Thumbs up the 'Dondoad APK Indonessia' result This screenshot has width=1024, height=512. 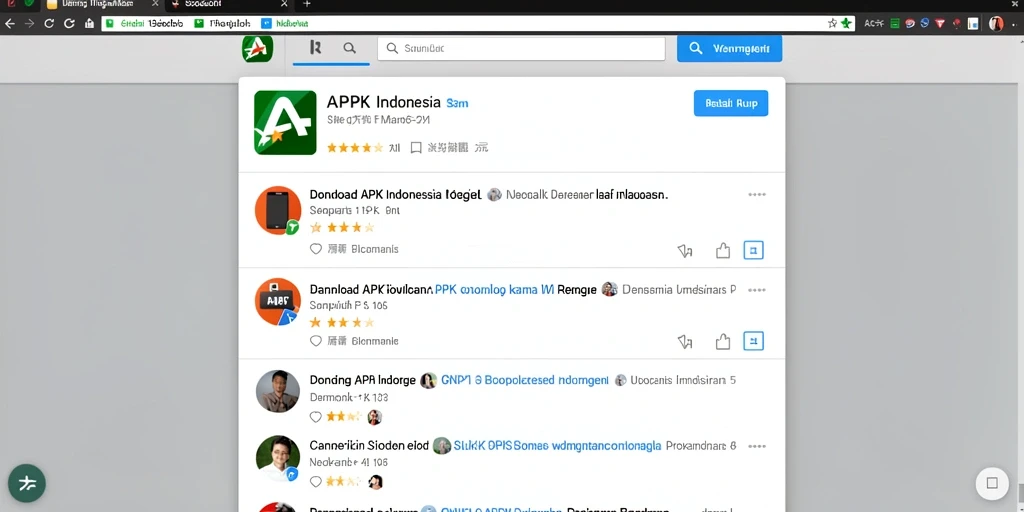722,250
